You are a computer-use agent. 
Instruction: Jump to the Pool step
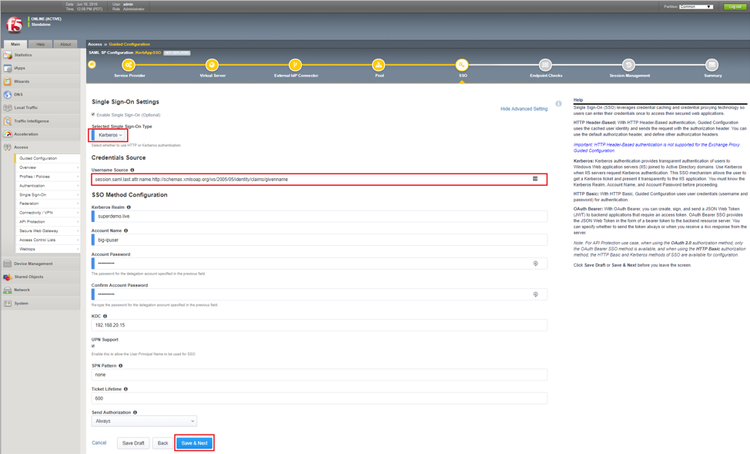tap(378, 65)
